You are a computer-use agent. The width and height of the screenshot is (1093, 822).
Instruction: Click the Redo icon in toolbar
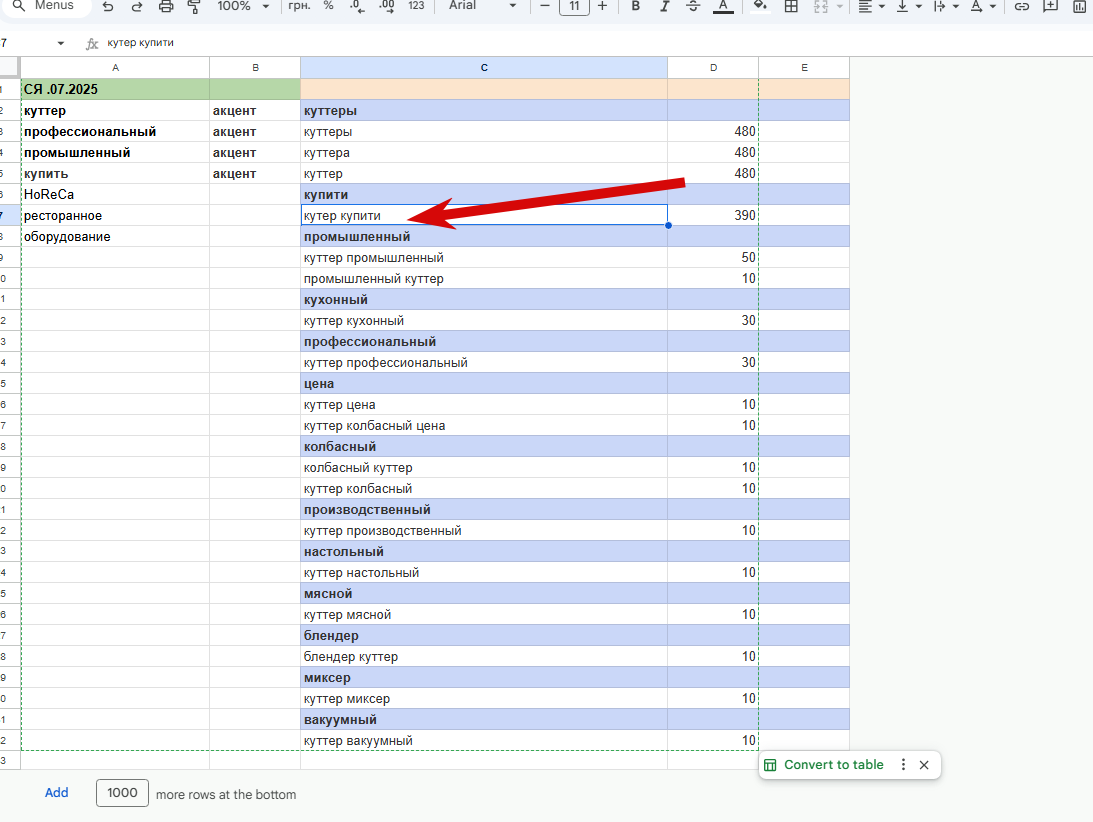click(137, 6)
